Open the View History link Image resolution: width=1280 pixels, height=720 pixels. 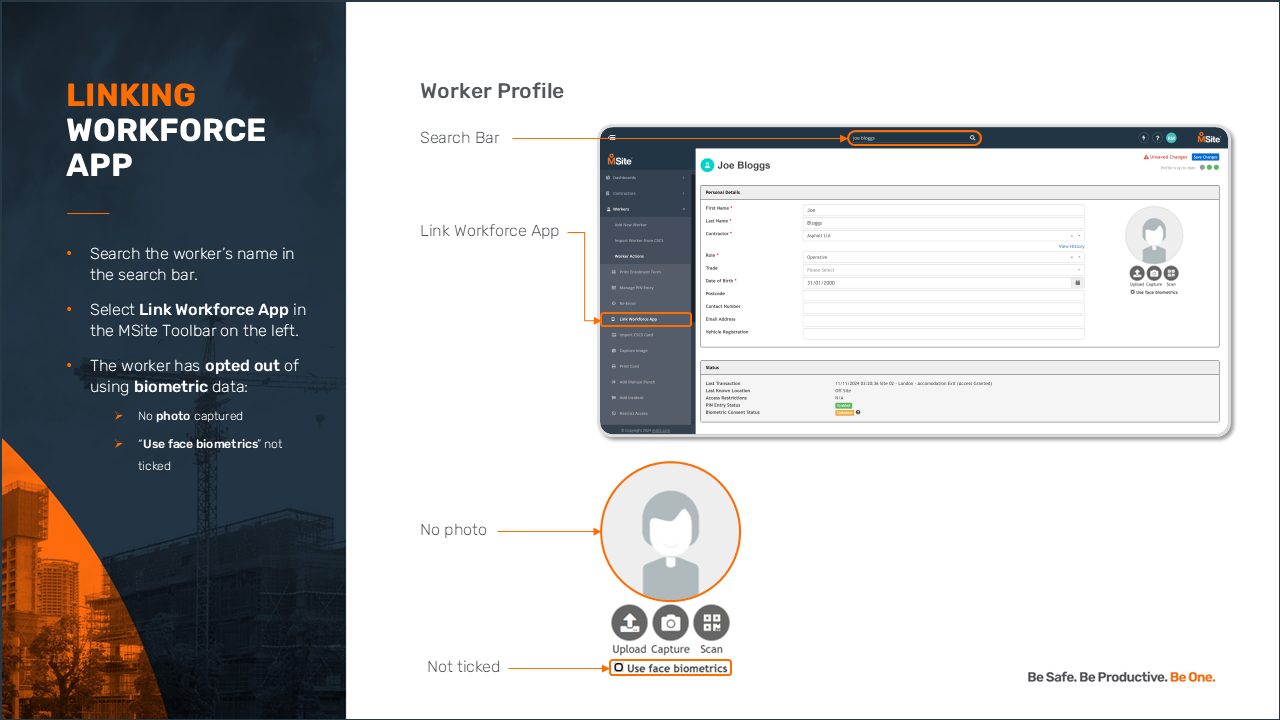[x=1071, y=246]
